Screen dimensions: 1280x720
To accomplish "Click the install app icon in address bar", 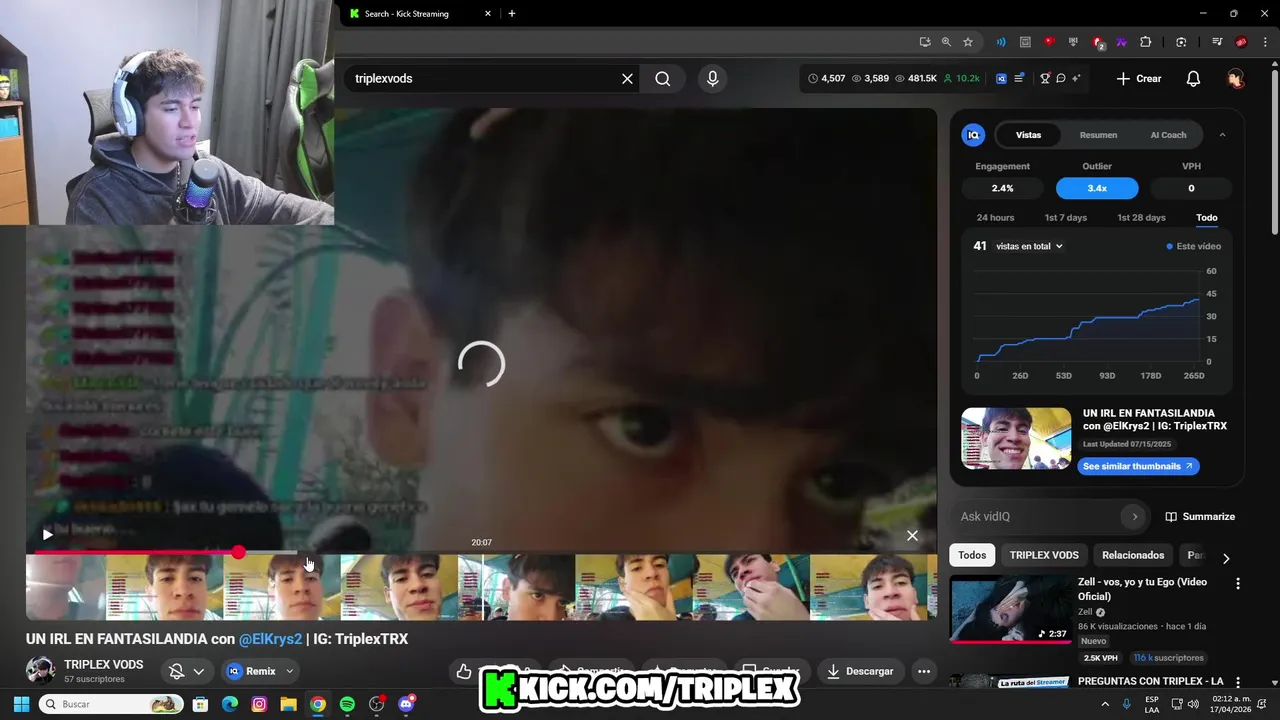I will 925,42.
